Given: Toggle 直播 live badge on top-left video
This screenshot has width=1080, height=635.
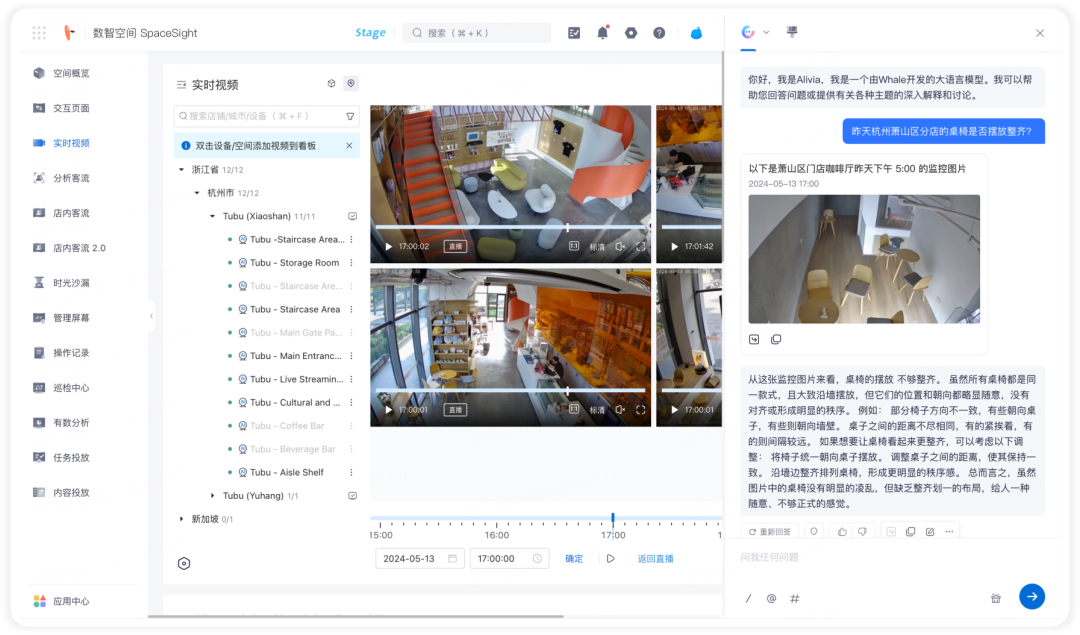Looking at the screenshot, I should tap(455, 247).
